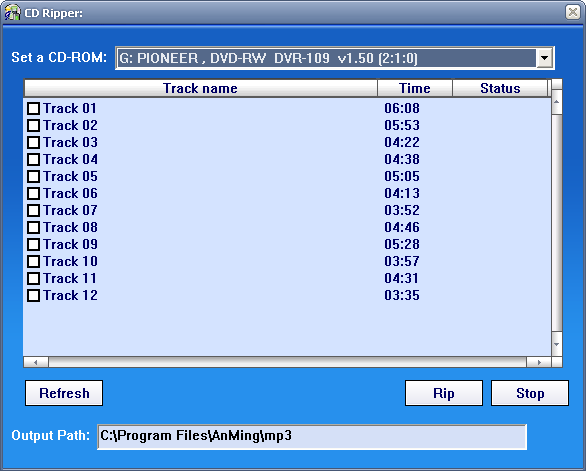Viewport: 586px width, 471px height.
Task: Tick the Track 01 checkbox
Action: (x=34, y=108)
